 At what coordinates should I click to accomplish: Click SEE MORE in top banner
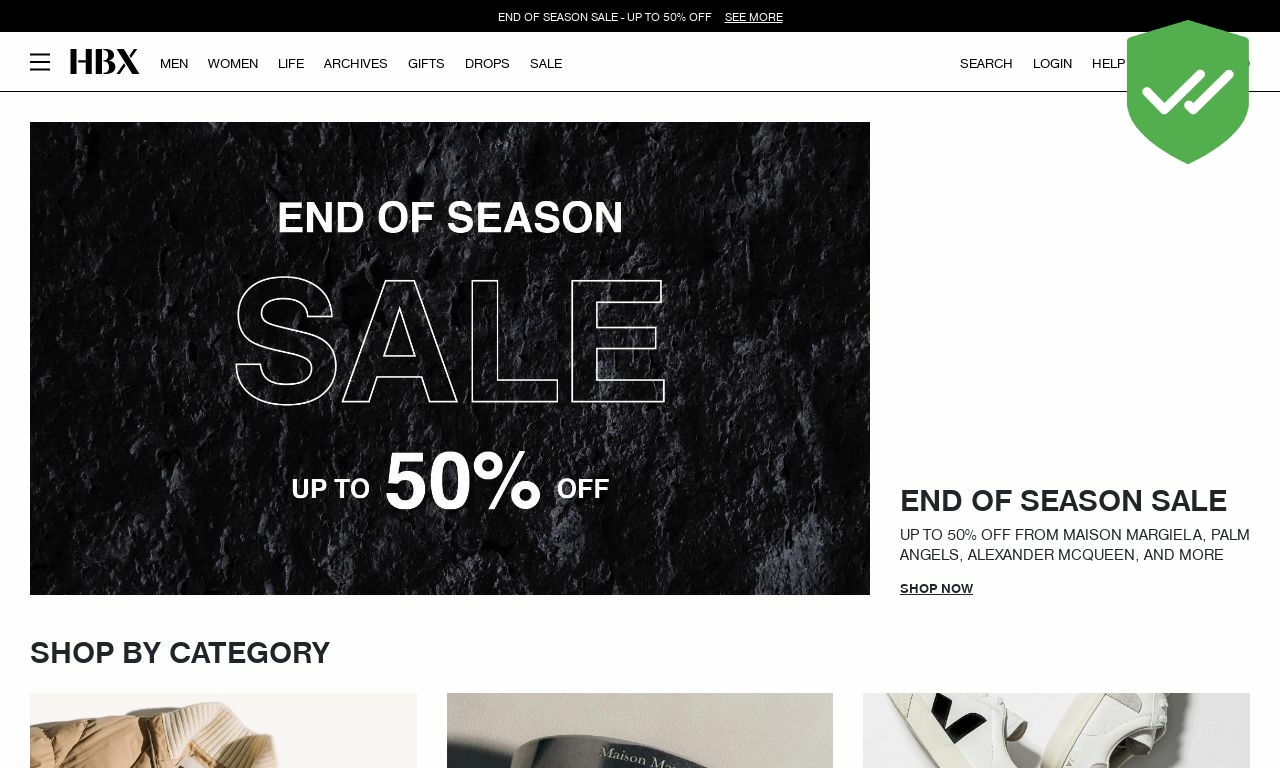coord(754,17)
